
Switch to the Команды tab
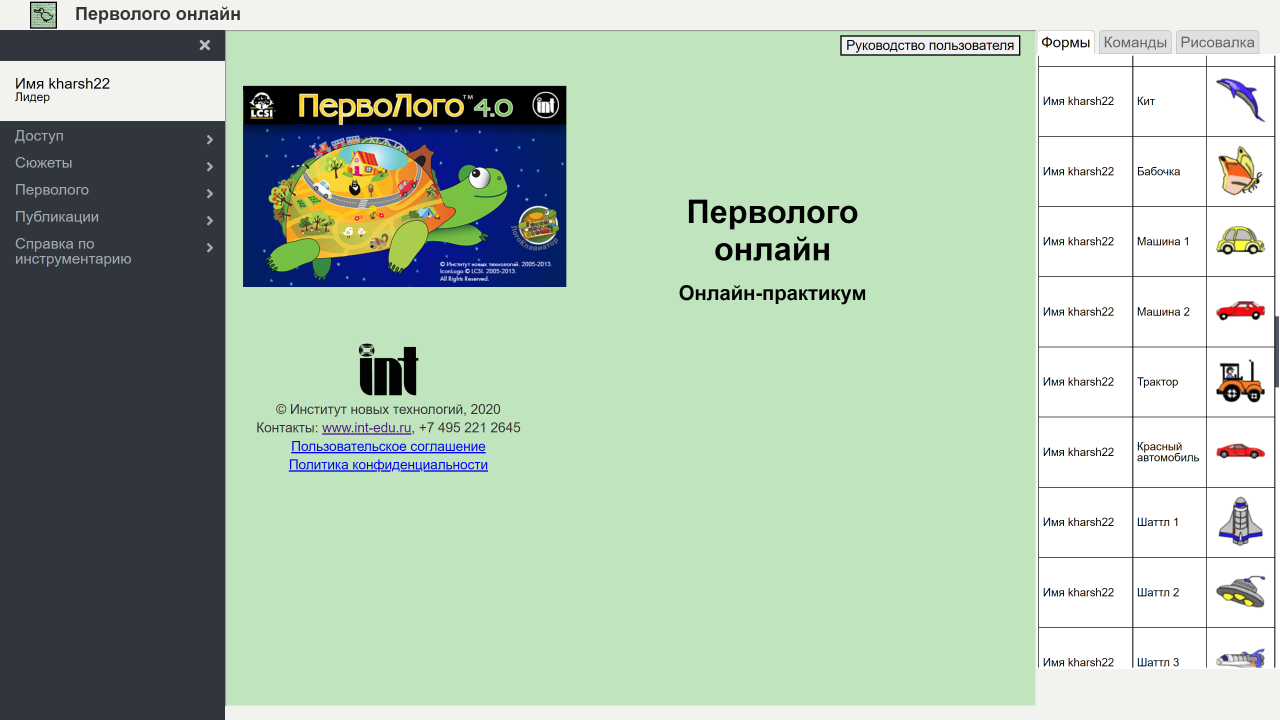coord(1135,42)
